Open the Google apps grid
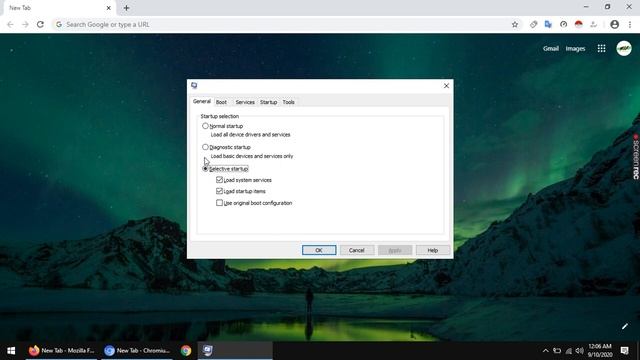The image size is (640, 360). pos(601,49)
